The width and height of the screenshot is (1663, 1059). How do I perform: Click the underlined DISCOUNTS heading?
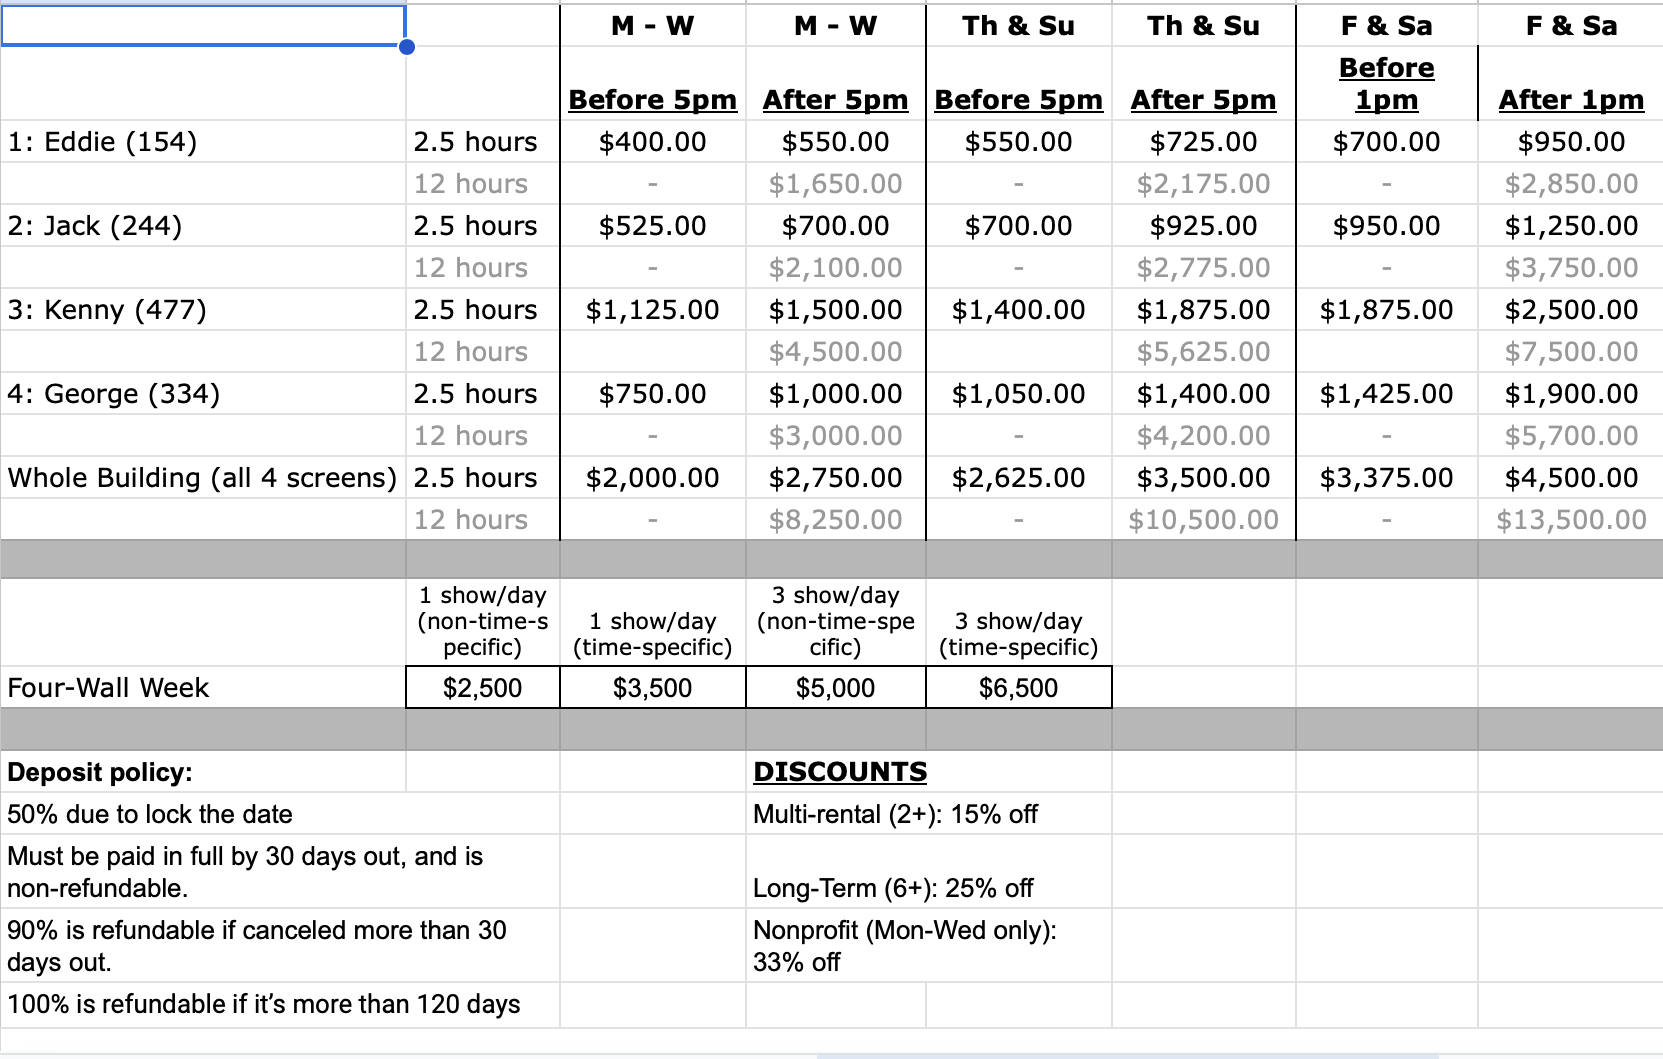[840, 772]
